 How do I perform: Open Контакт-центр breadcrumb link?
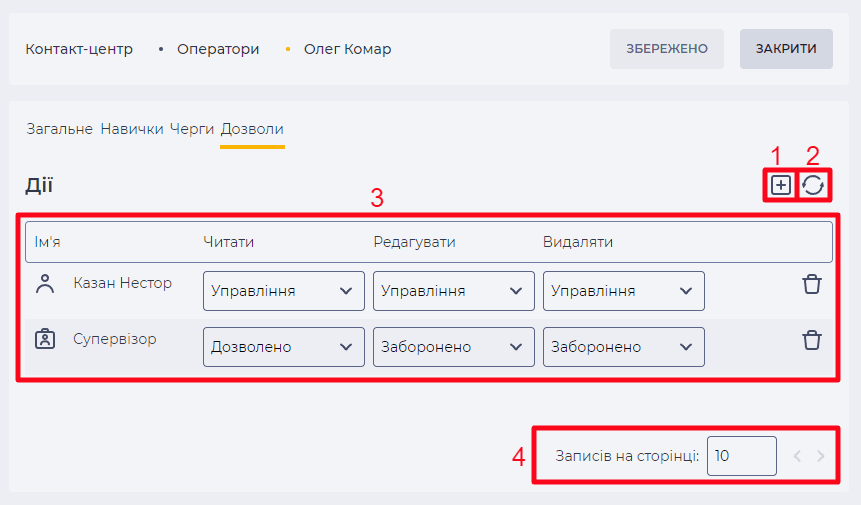[79, 49]
